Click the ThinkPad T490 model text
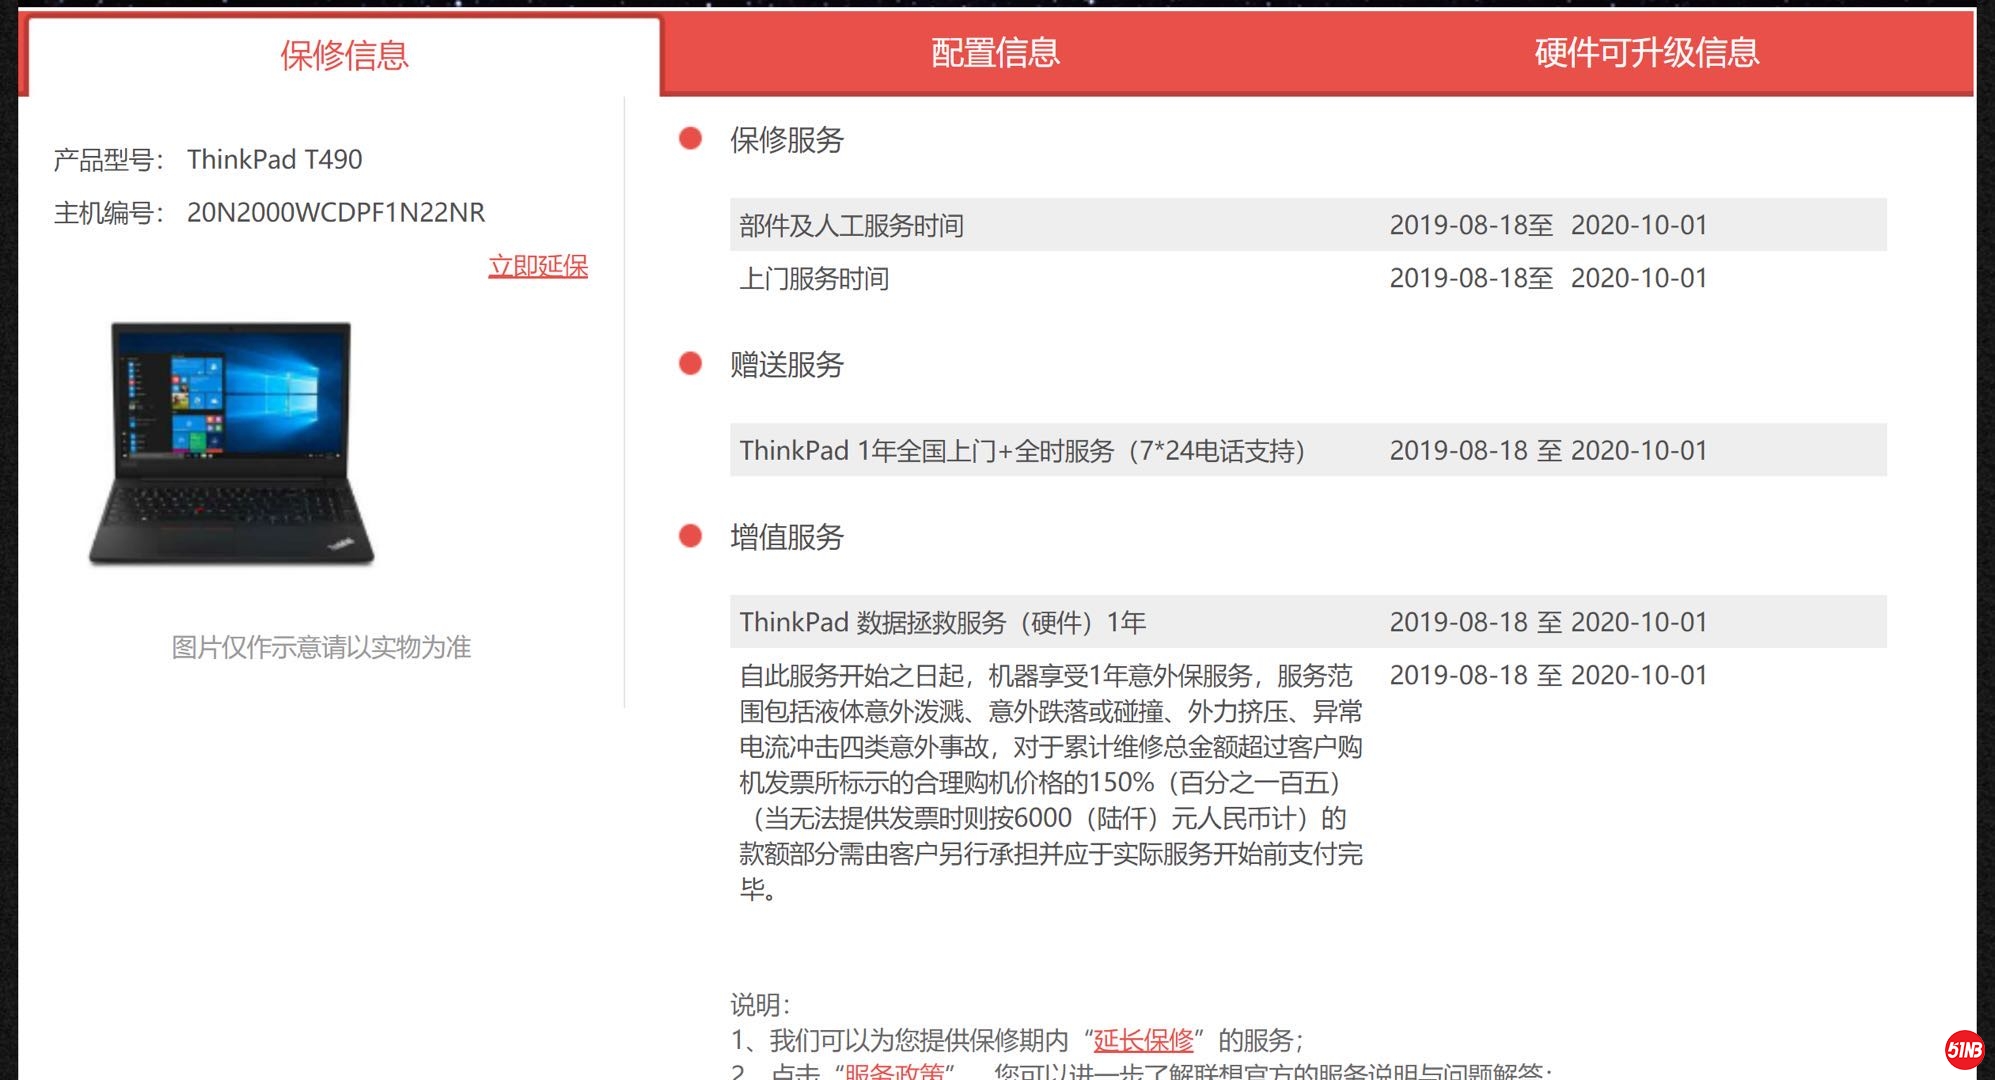Viewport: 1995px width, 1080px height. (274, 160)
